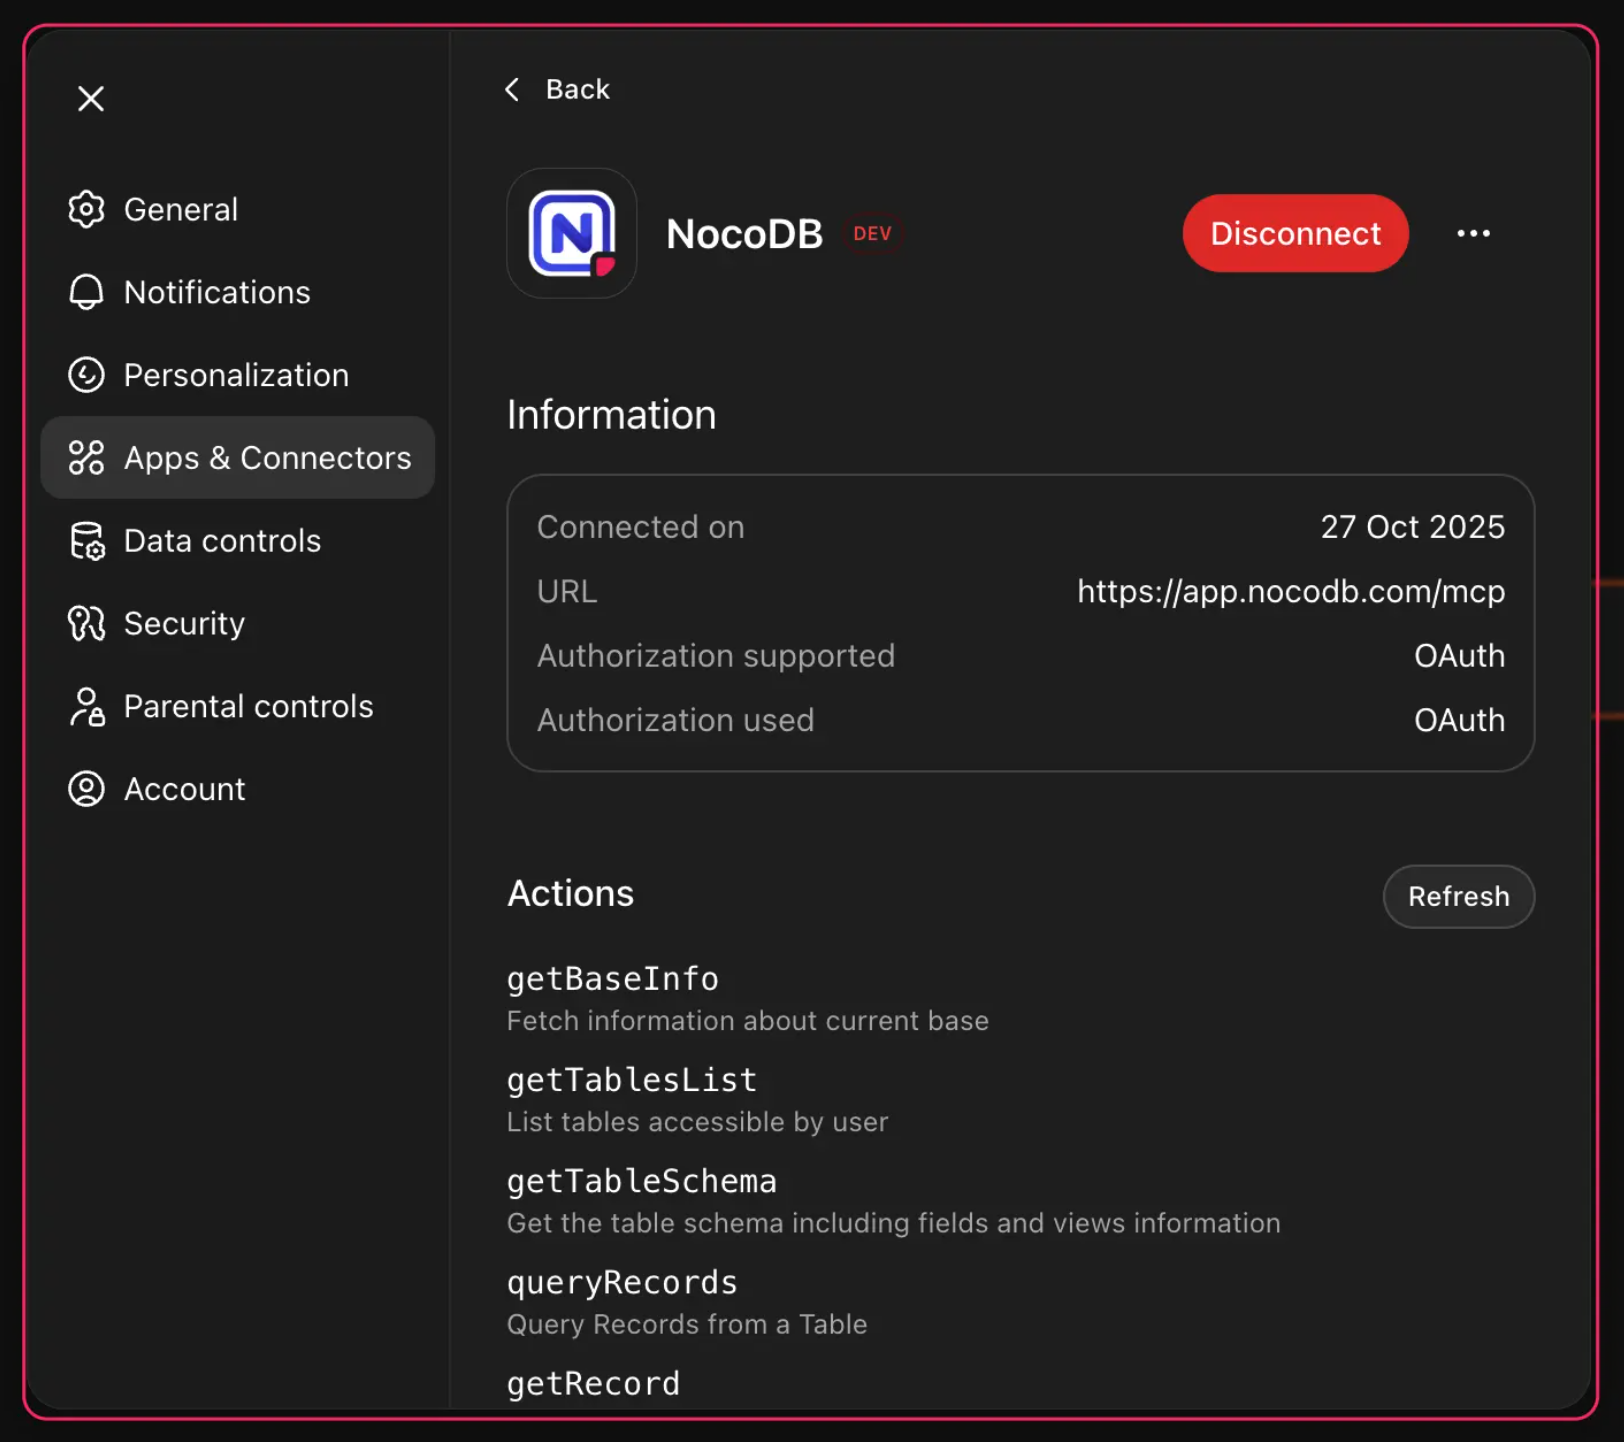Viewport: 1624px width, 1442px height.
Task: Click the NocoDB MCP URL value
Action: click(x=1290, y=591)
